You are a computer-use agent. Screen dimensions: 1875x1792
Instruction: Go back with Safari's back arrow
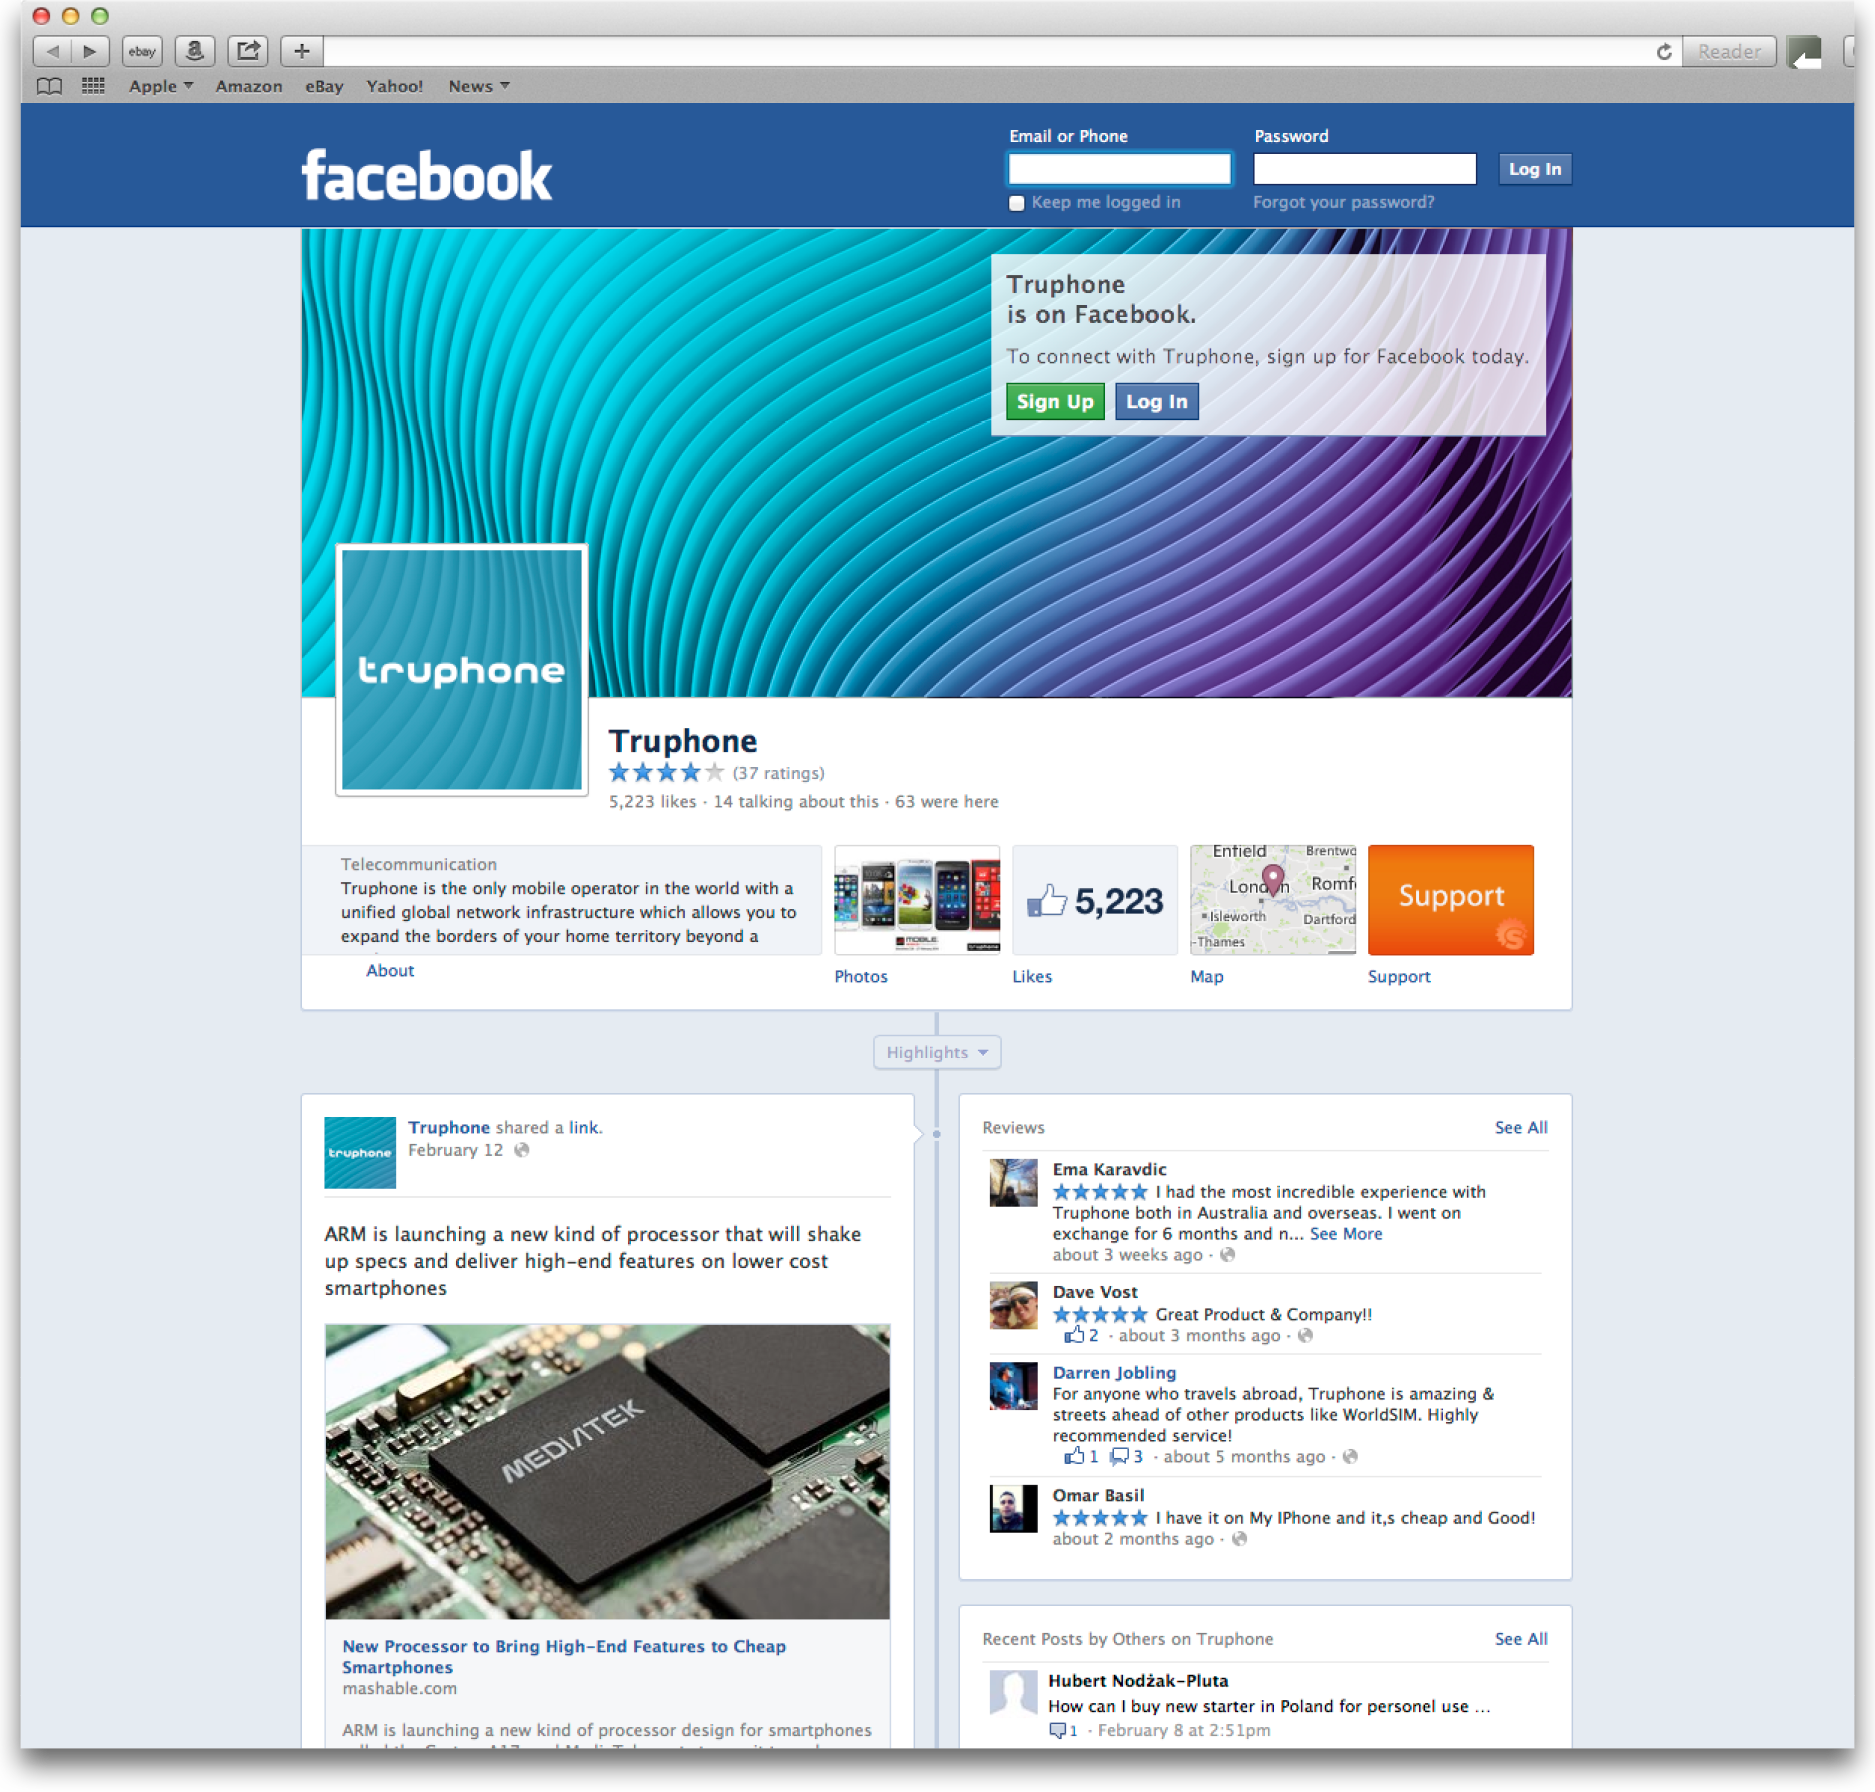pos(53,51)
